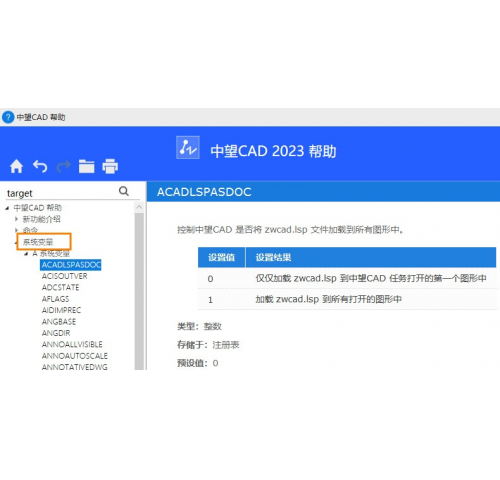Open the ADCSTATE topic
Screen dimensions: 500x480
pyautogui.click(x=60, y=287)
